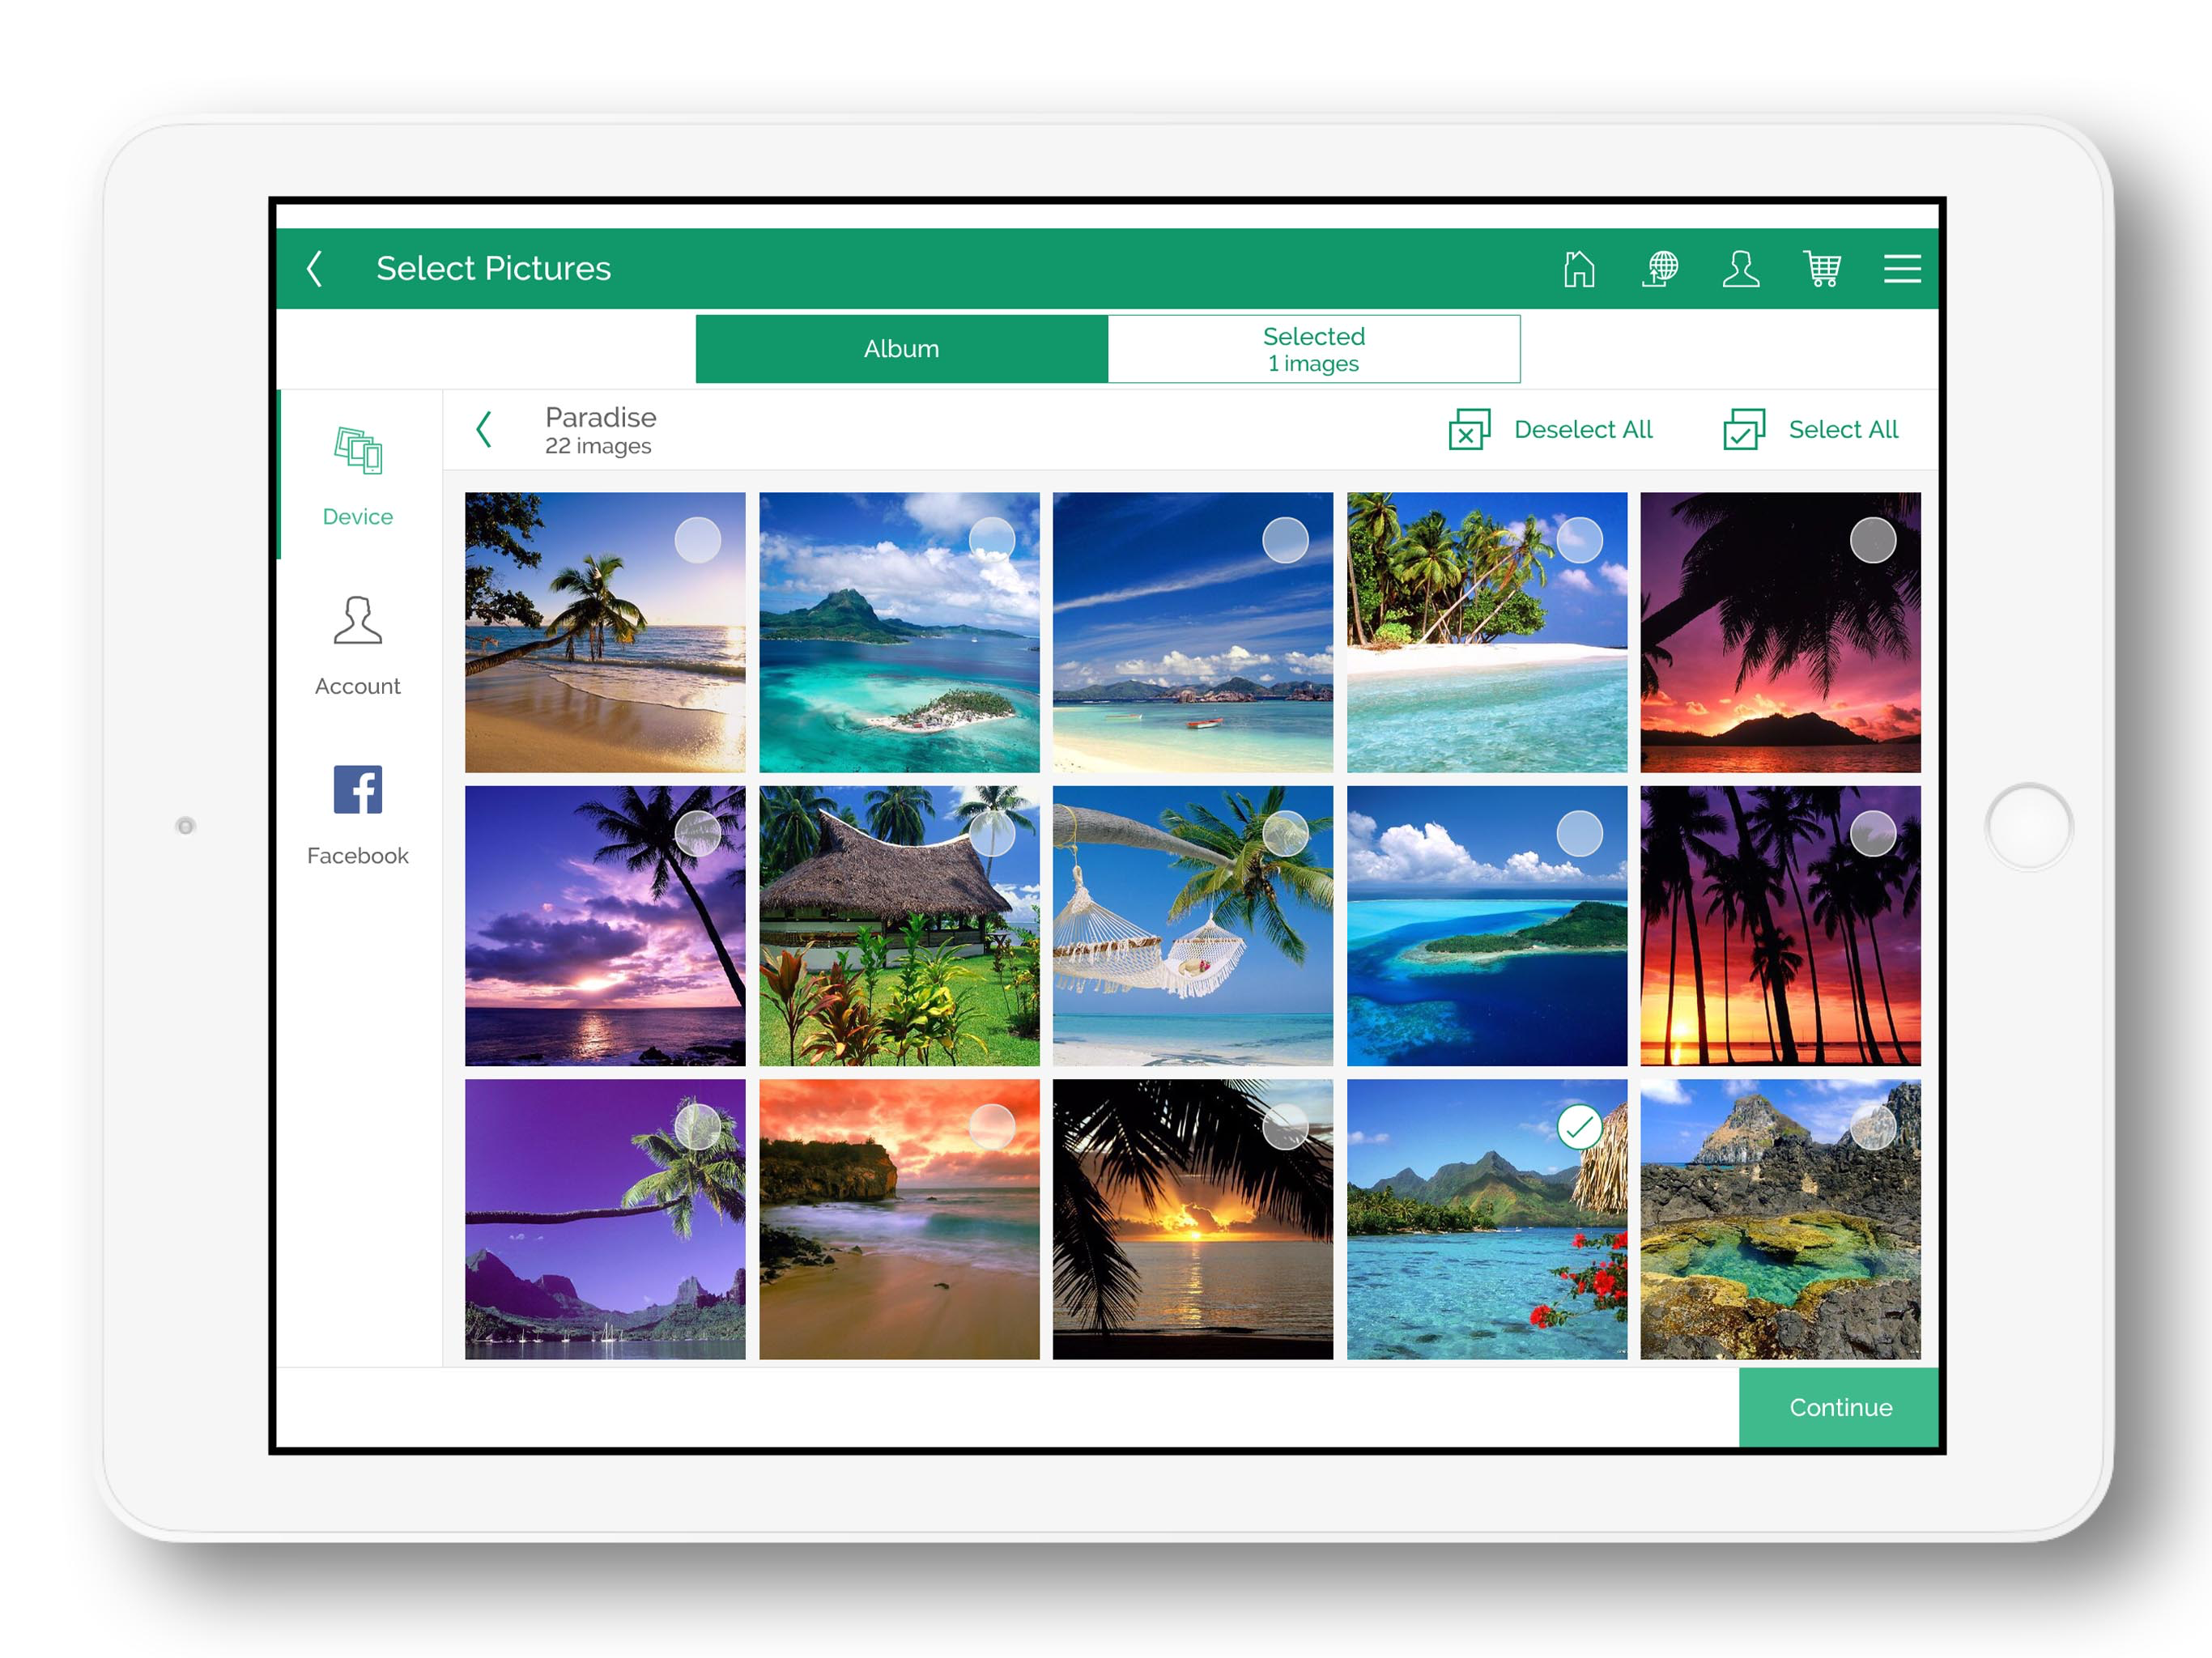Screen dimensions: 2212x1658
Task: Click the Select Pictures title
Action: (x=493, y=268)
